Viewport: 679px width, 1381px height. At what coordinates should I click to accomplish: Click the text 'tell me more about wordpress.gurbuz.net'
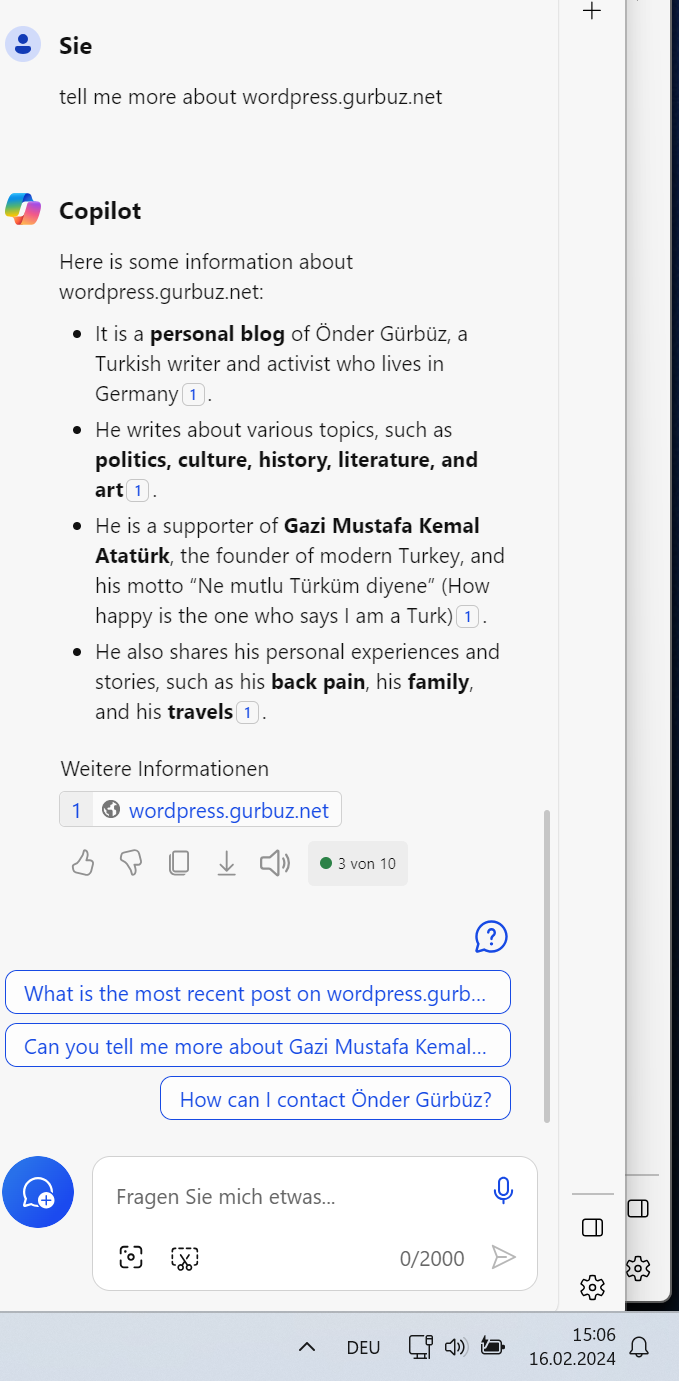click(x=250, y=97)
